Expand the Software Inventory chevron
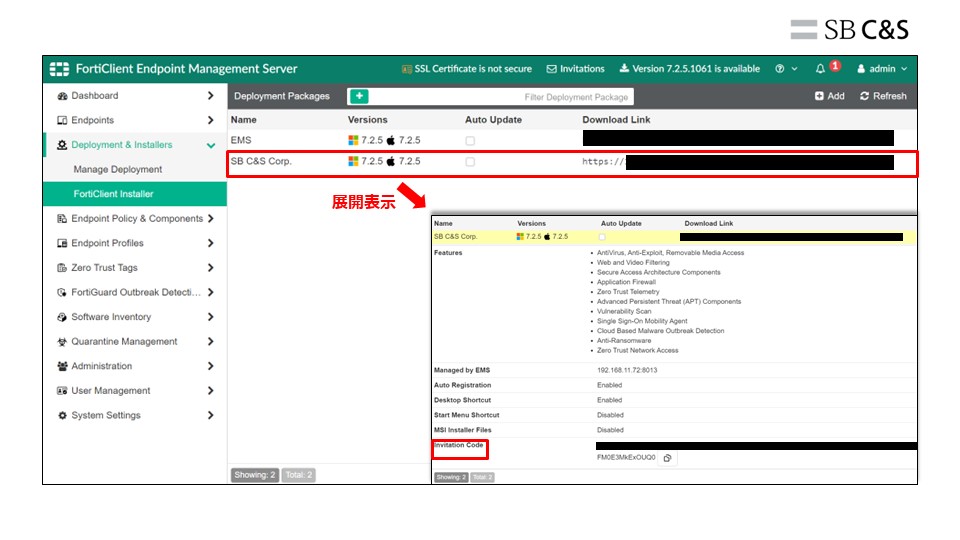 tap(211, 317)
